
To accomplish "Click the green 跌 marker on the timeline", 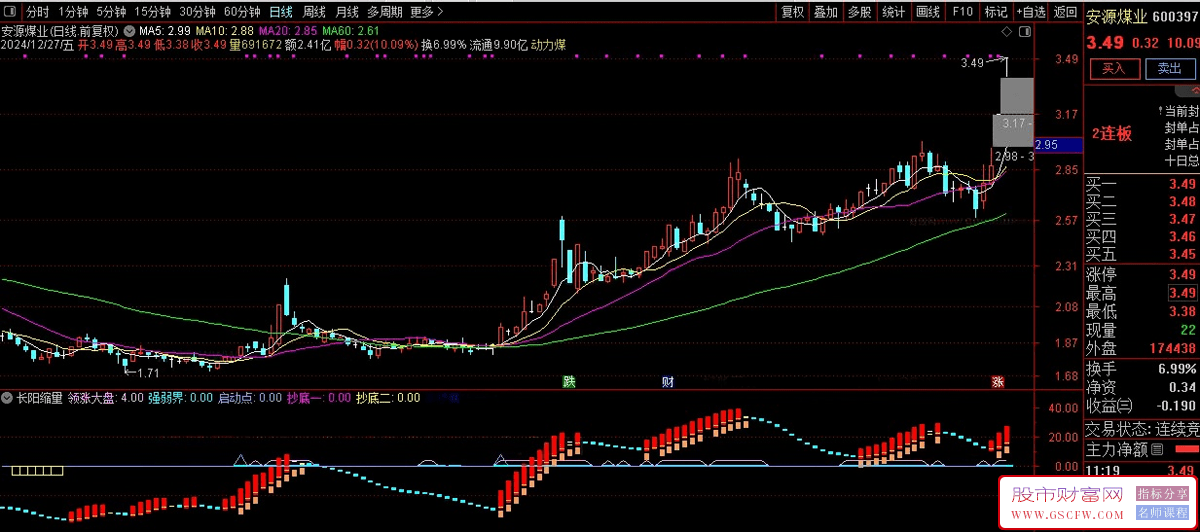I will (569, 382).
